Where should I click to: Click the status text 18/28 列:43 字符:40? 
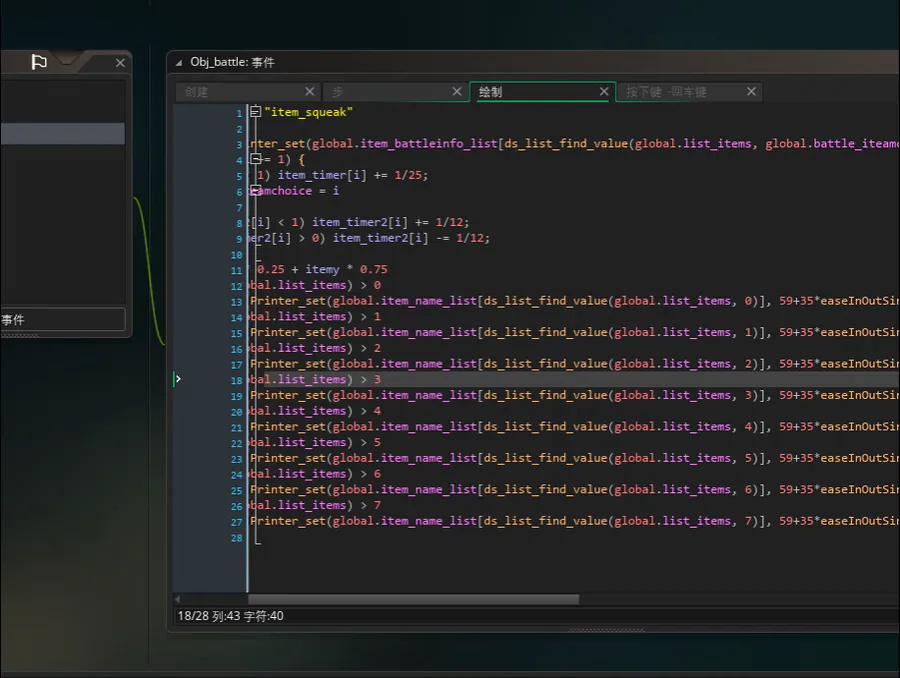[x=231, y=615]
